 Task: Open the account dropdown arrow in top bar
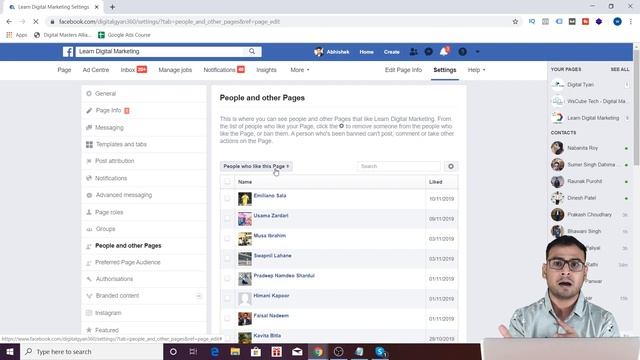[x=478, y=52]
